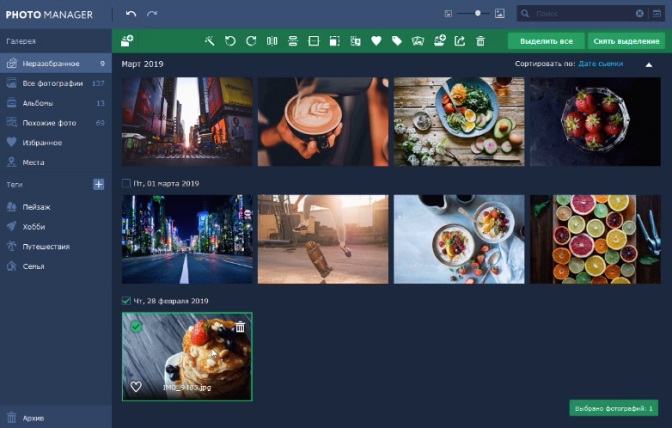The height and width of the screenshot is (428, 672).
Task: Add a new tag with the plus button
Action: coord(99,184)
